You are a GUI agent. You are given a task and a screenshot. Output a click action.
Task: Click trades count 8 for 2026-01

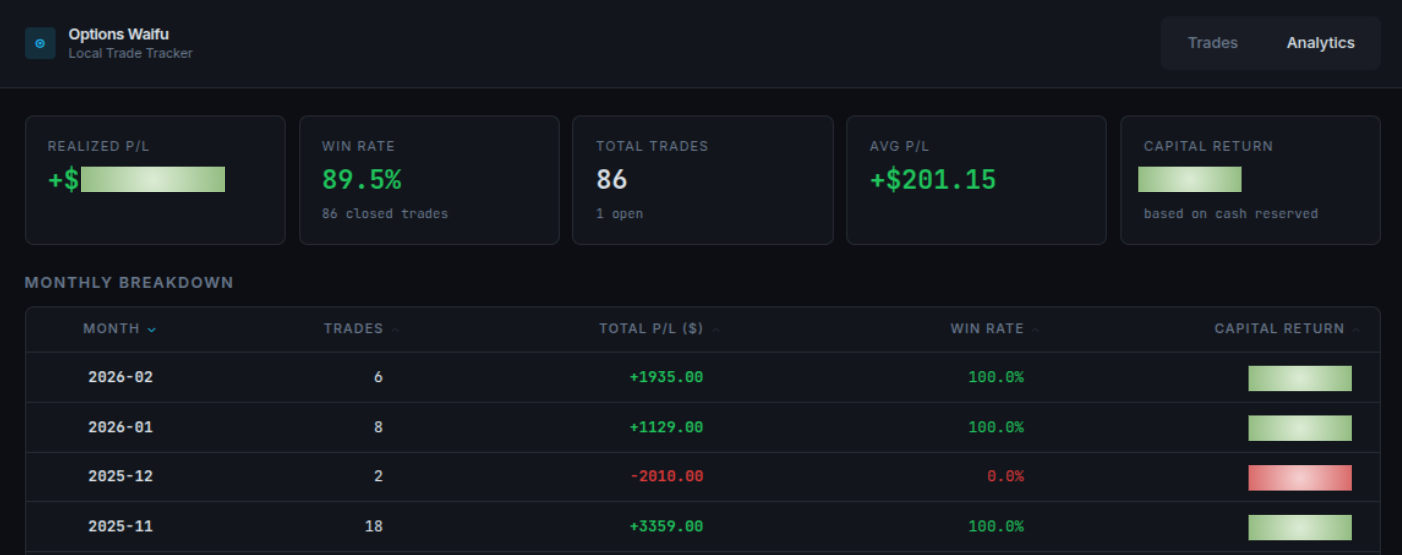coord(378,427)
